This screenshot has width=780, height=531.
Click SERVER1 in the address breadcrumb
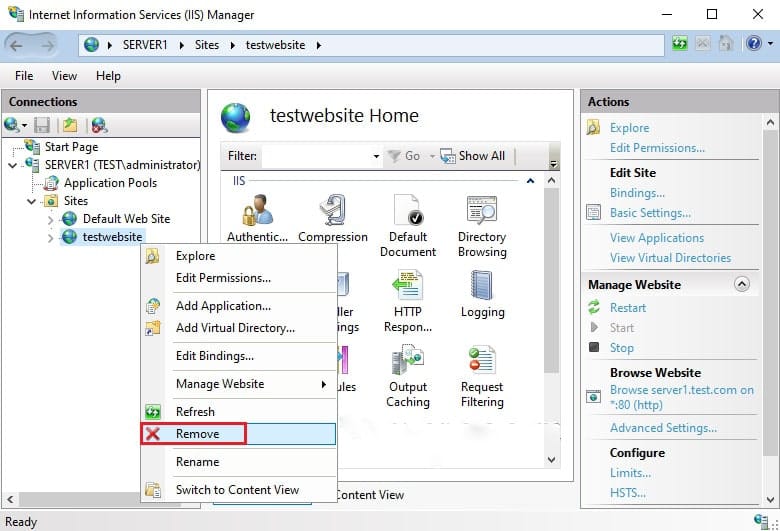pyautogui.click(x=145, y=45)
